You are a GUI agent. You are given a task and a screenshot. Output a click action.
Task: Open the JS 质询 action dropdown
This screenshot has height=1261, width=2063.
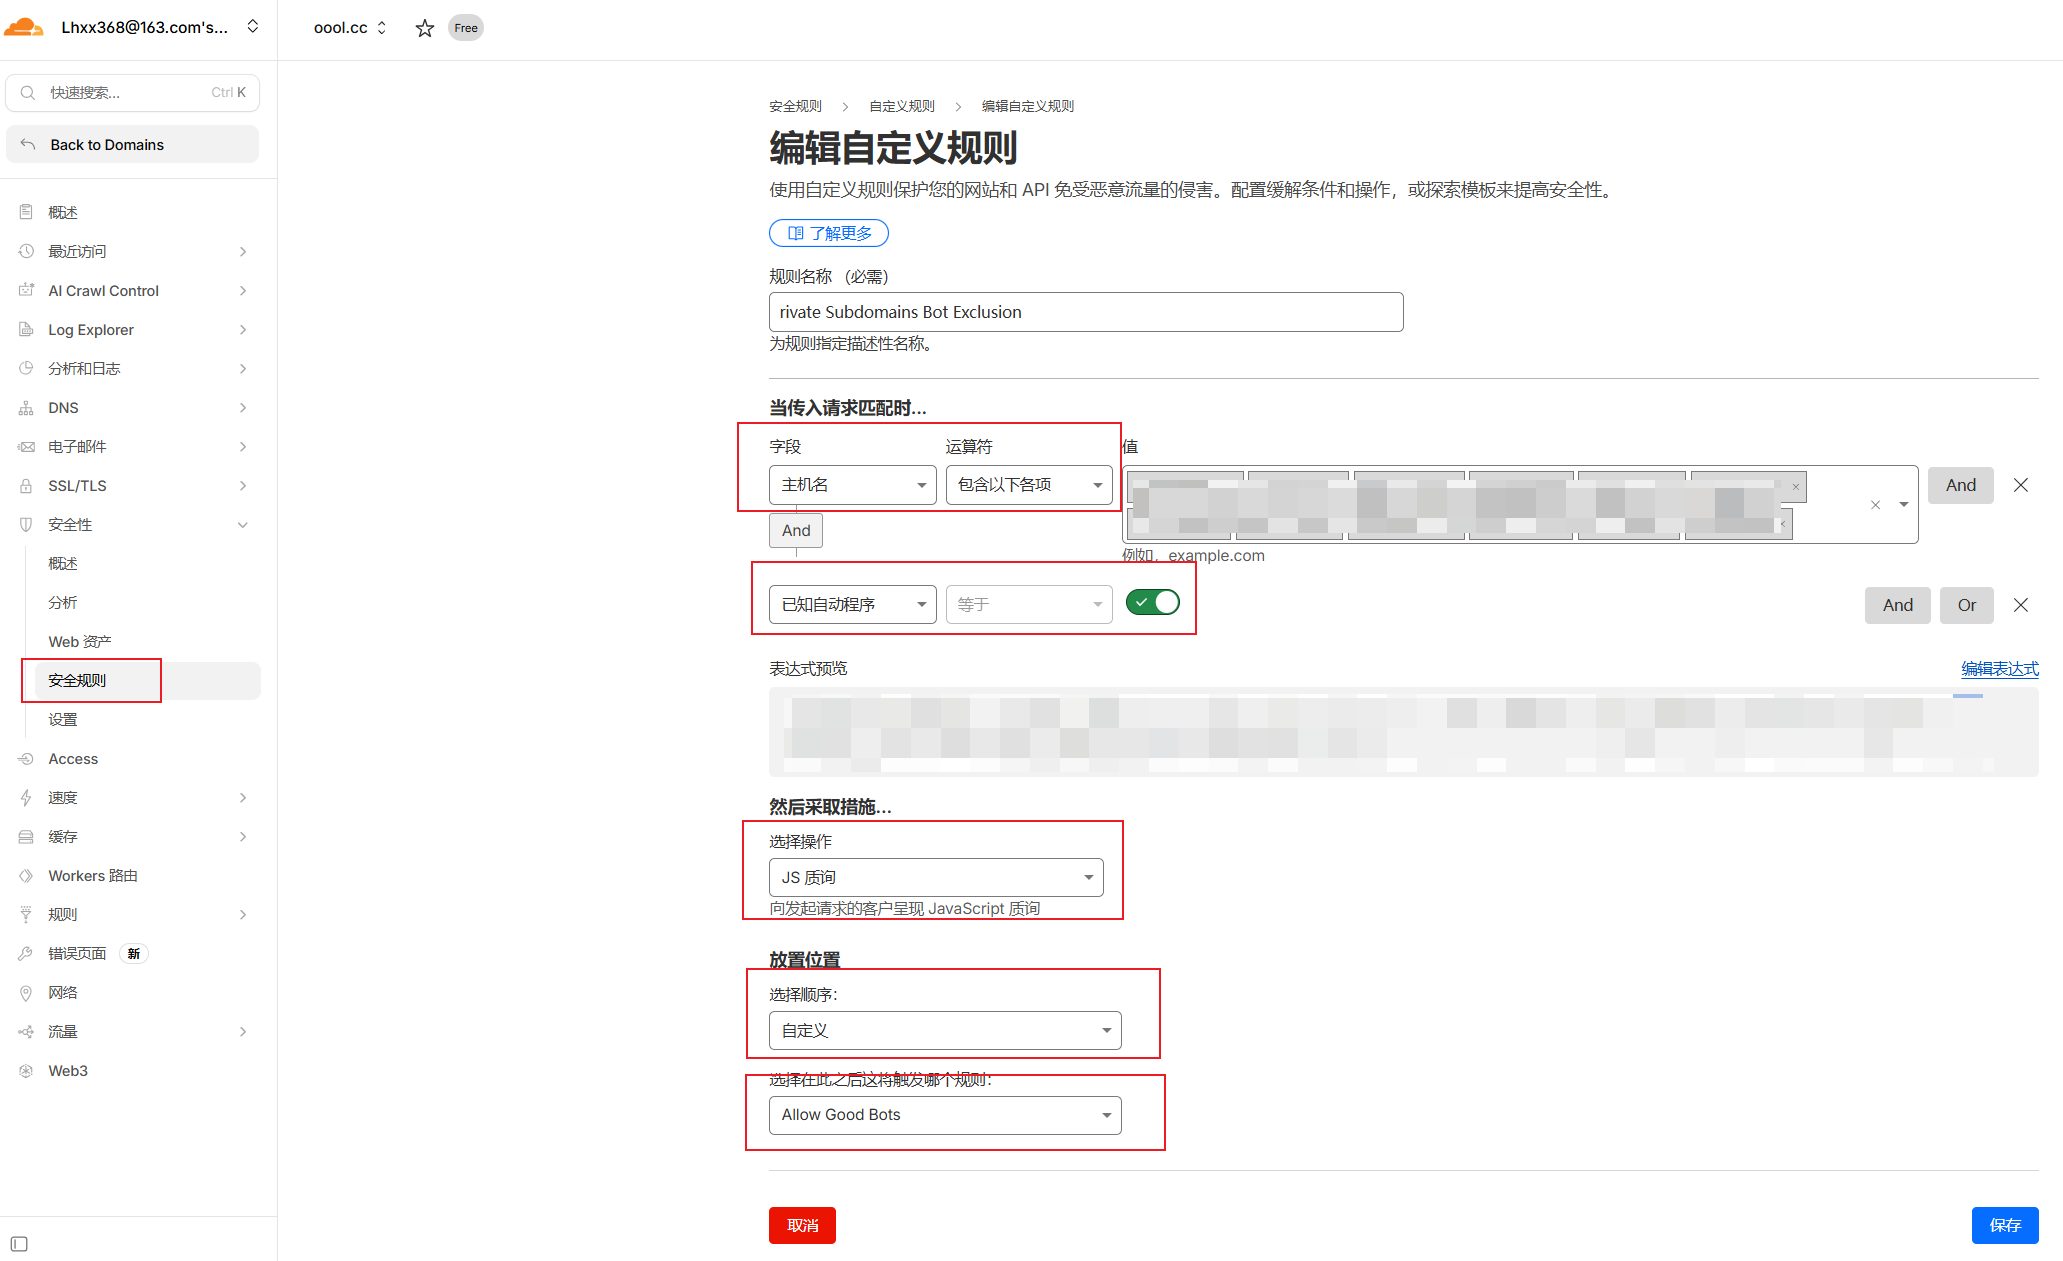click(935, 877)
